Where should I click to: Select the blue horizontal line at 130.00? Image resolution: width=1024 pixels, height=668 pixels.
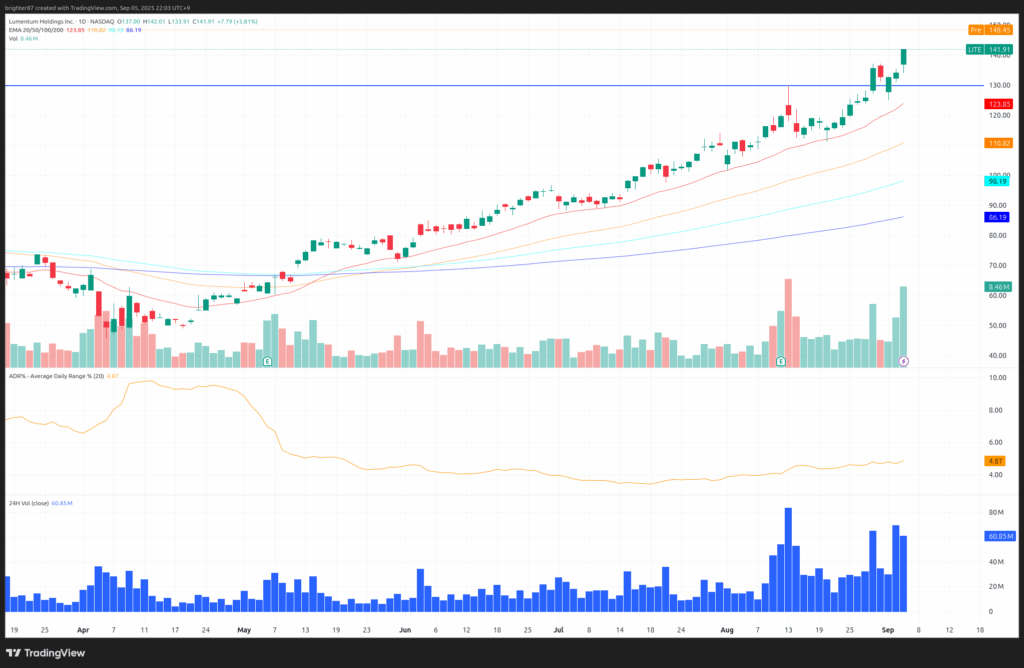pos(494,86)
